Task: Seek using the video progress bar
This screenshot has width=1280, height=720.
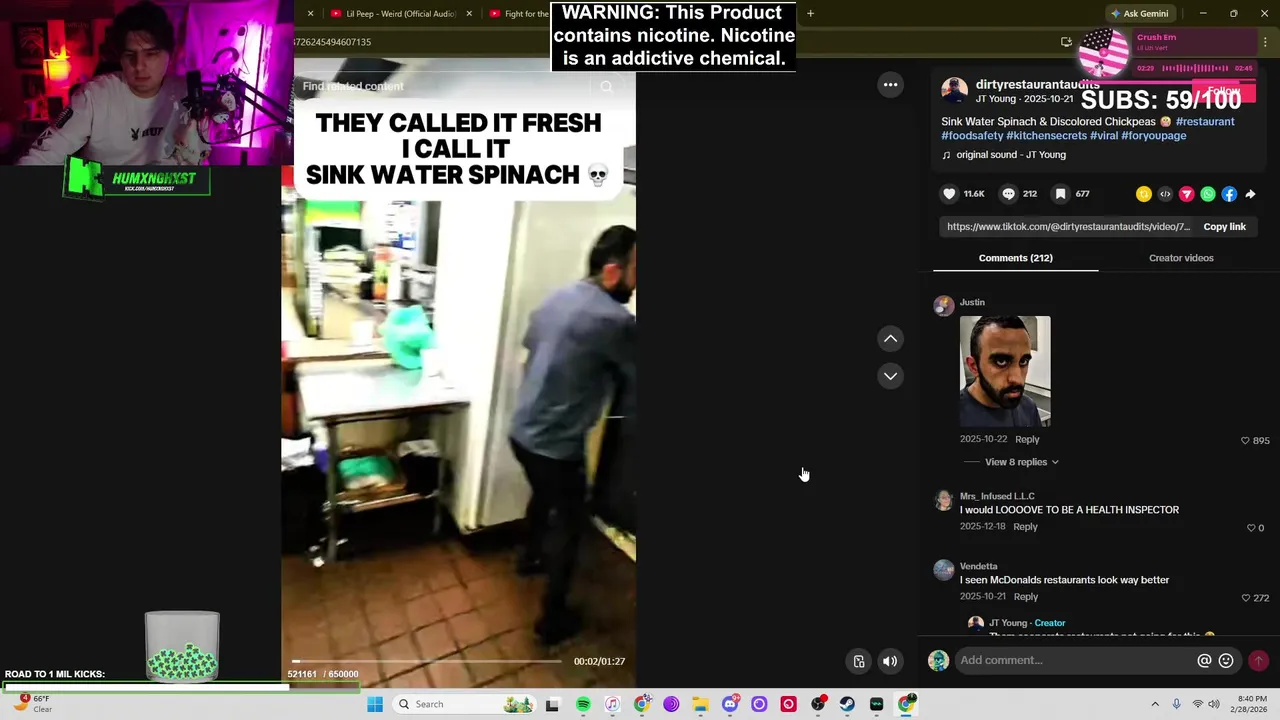Action: coord(427,661)
